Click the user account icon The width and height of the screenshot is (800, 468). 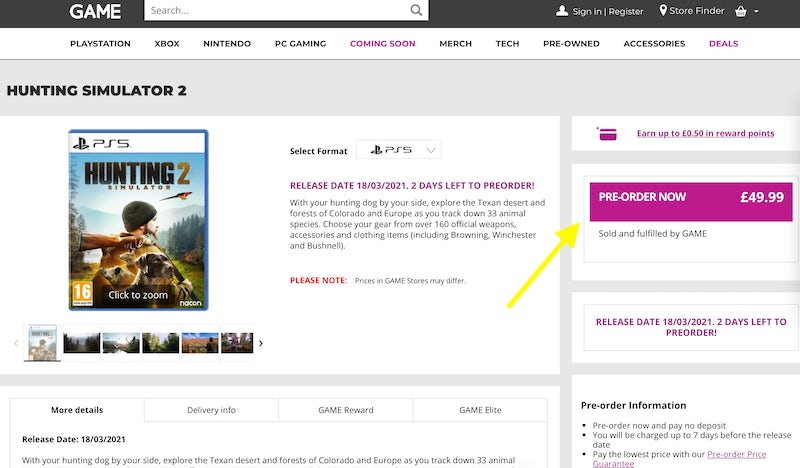click(x=562, y=11)
